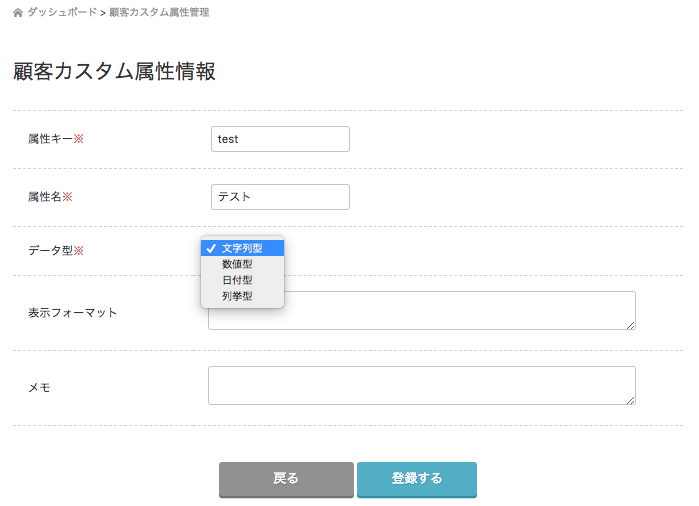The image size is (699, 506).
Task: Click the 表示フォーマット field label
Action: coord(72,313)
